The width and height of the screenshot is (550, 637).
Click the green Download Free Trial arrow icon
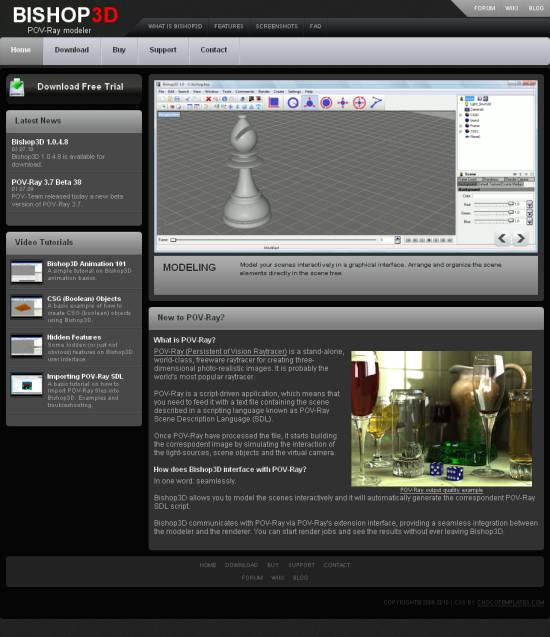click(17, 87)
